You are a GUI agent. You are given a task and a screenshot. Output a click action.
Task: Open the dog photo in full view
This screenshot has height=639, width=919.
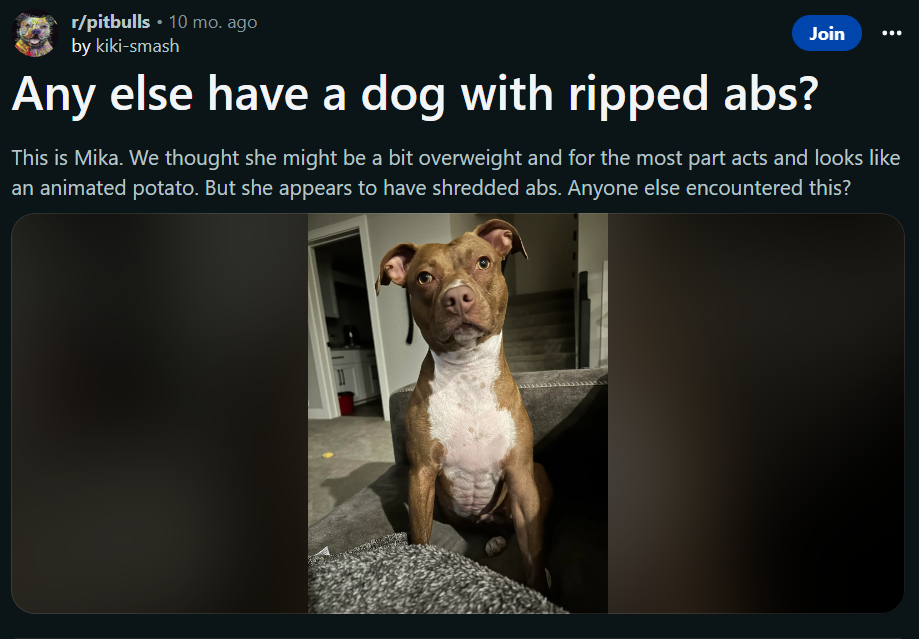(458, 413)
